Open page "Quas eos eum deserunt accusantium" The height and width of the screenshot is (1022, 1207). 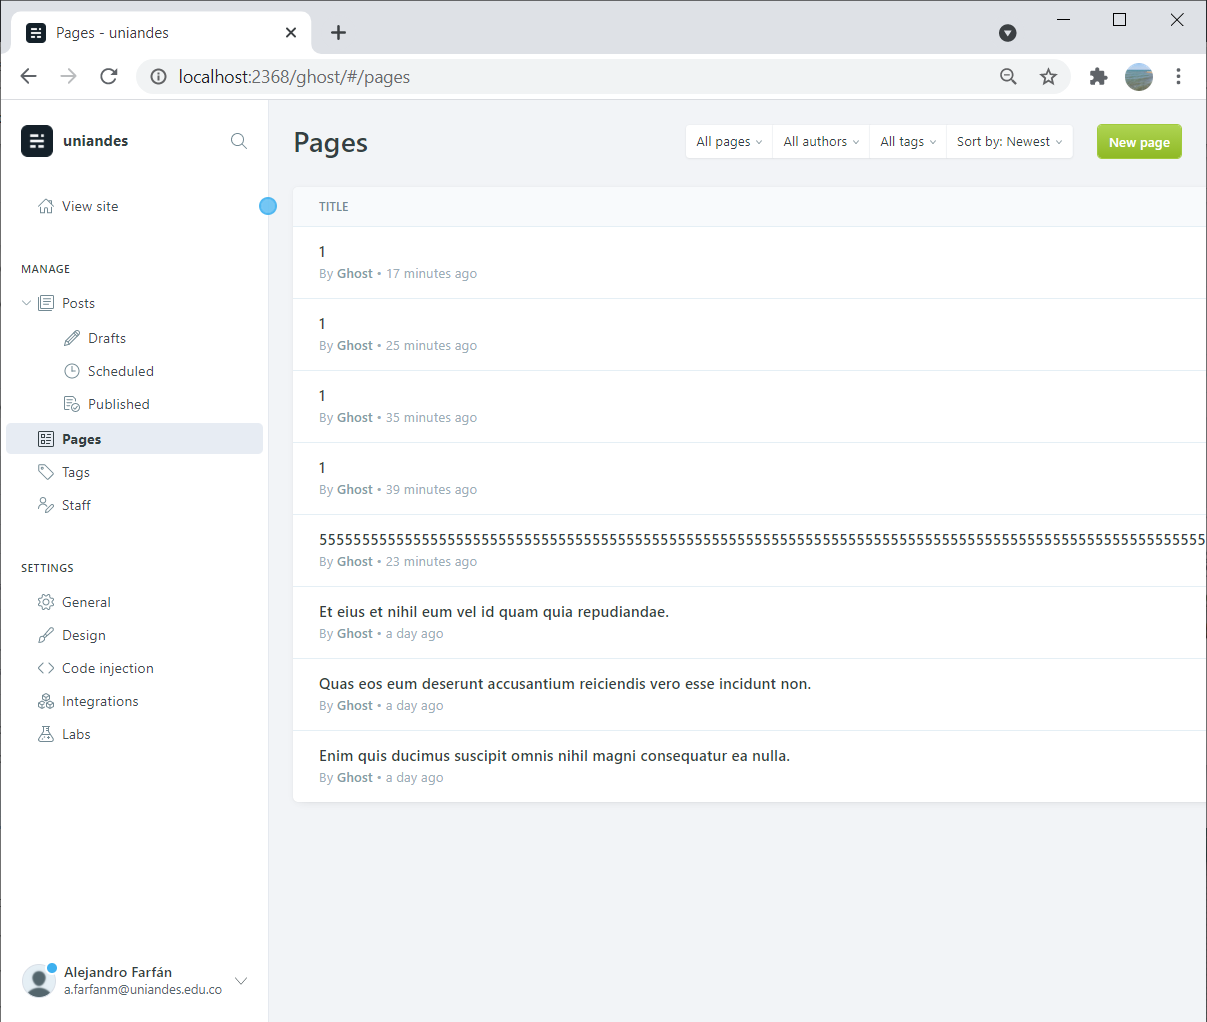click(x=749, y=695)
